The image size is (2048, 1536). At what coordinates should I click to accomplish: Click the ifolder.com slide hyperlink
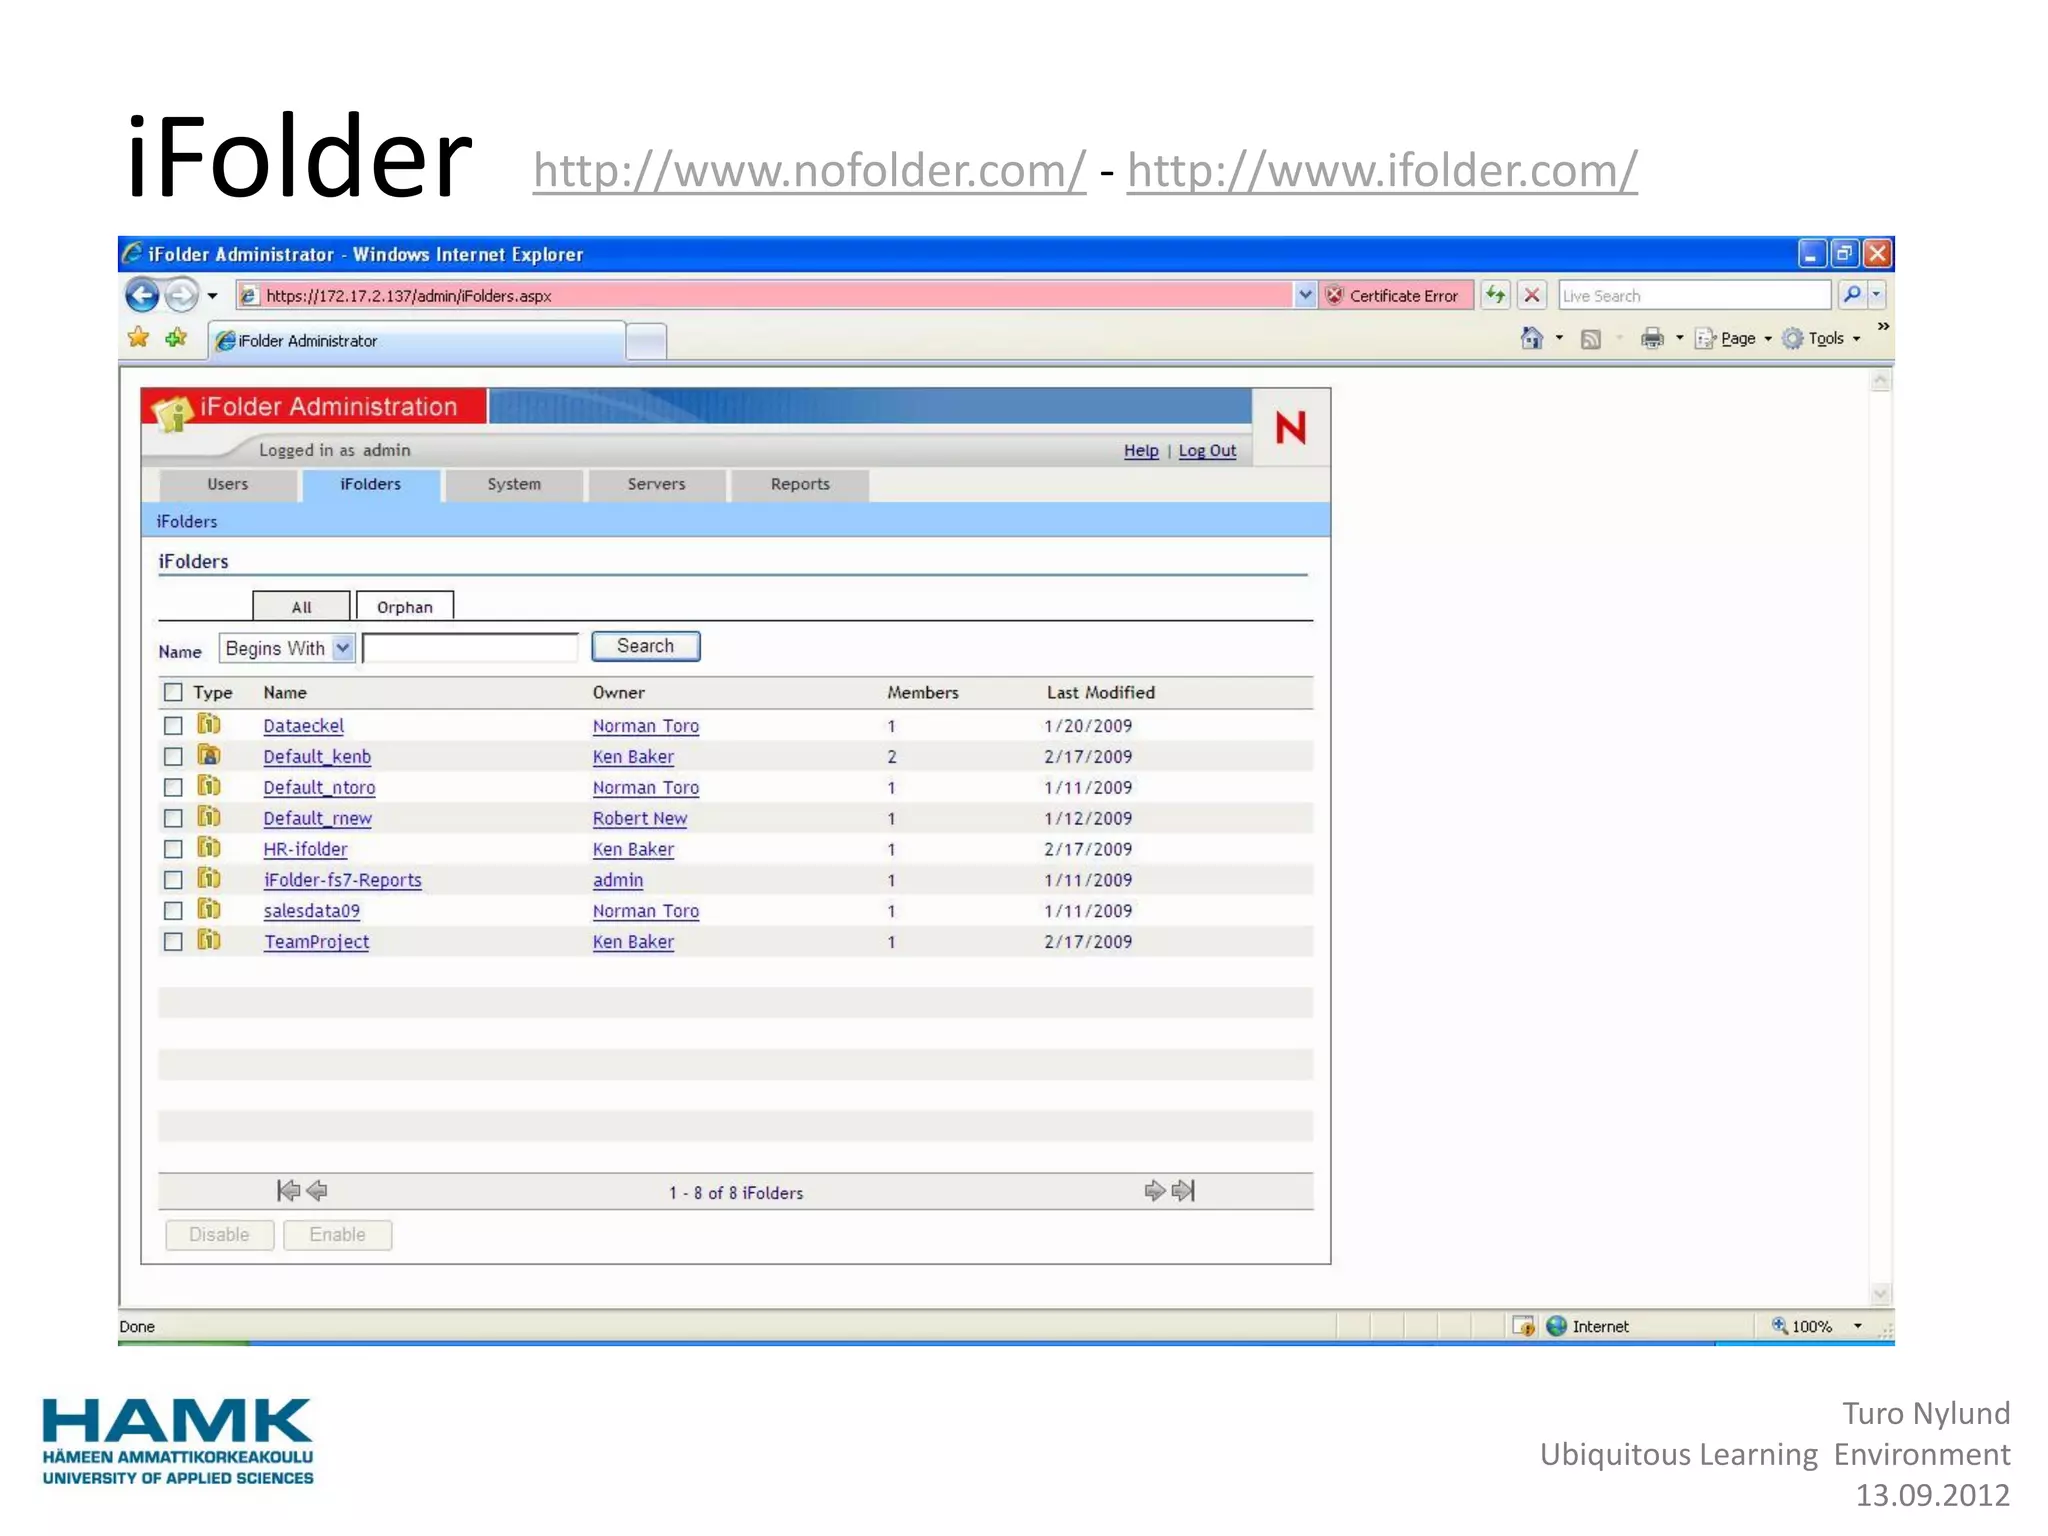point(1382,170)
